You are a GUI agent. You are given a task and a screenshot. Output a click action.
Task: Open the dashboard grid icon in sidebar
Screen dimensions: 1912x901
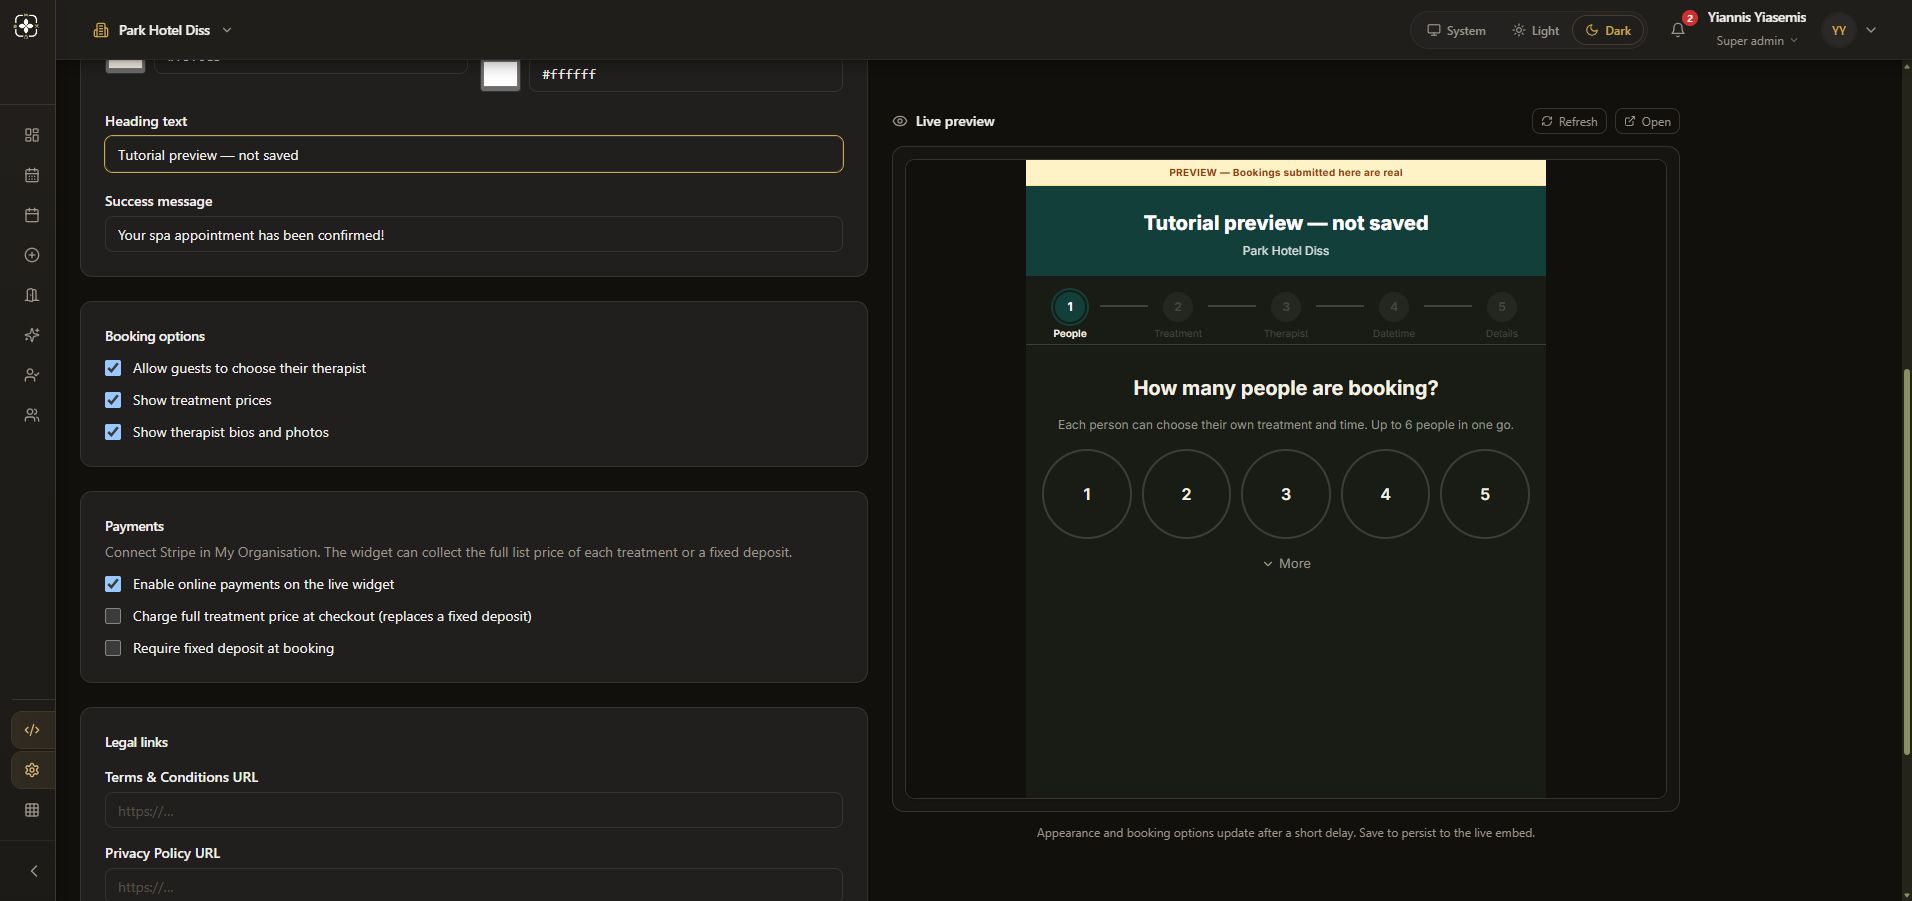click(x=32, y=135)
